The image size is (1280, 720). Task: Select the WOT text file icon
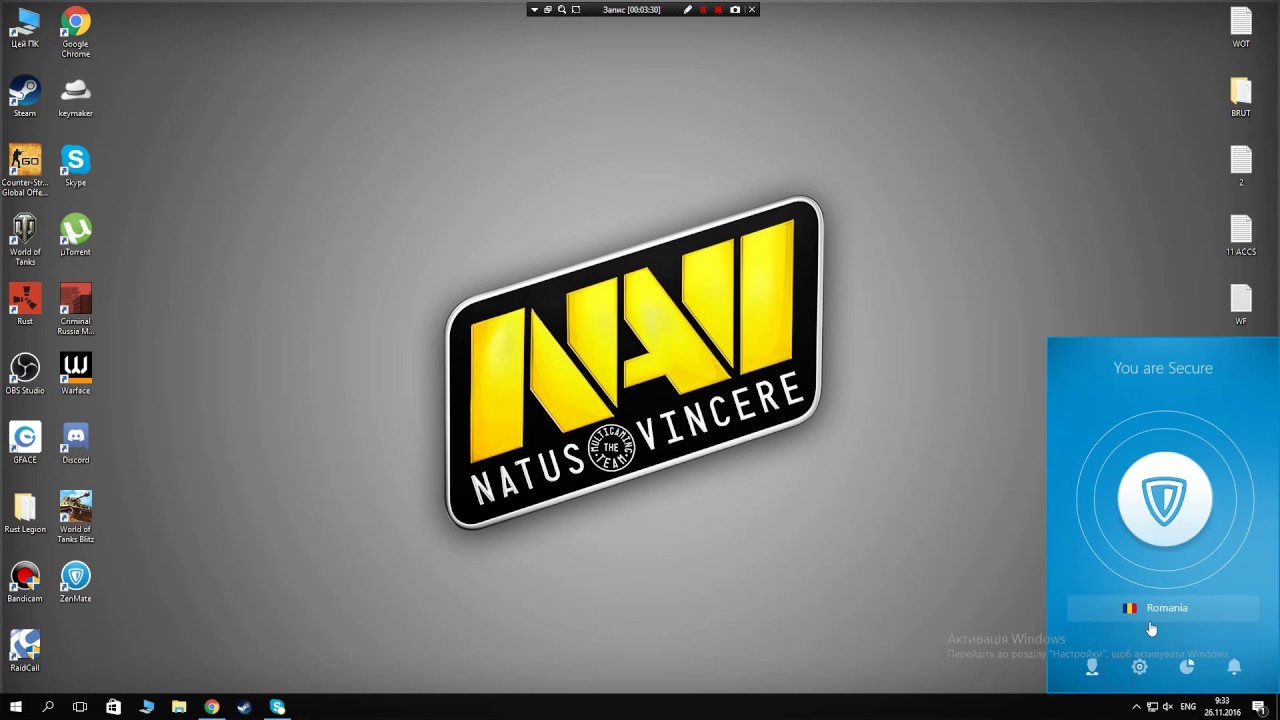tap(1241, 28)
